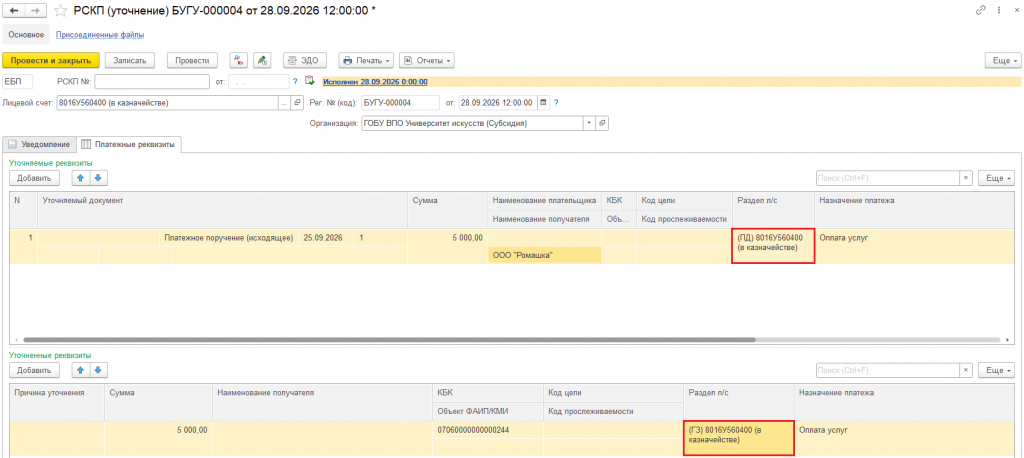Click the horizontal scrollbar of the upper table
The image size is (1024, 458).
click(389, 340)
